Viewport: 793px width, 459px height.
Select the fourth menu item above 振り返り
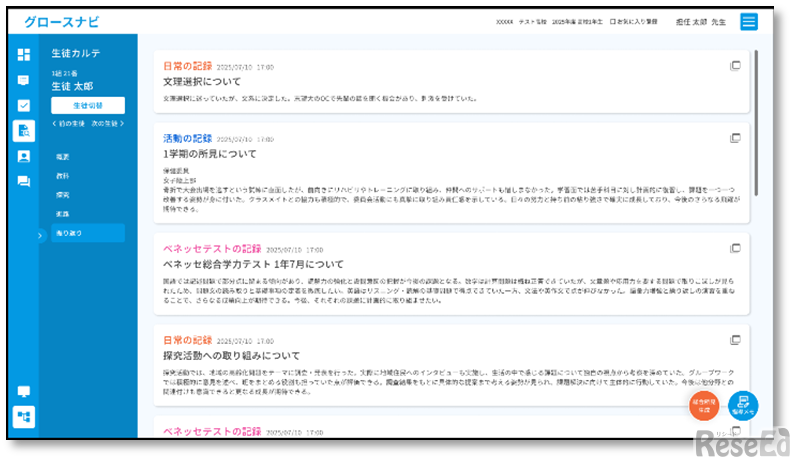63,214
